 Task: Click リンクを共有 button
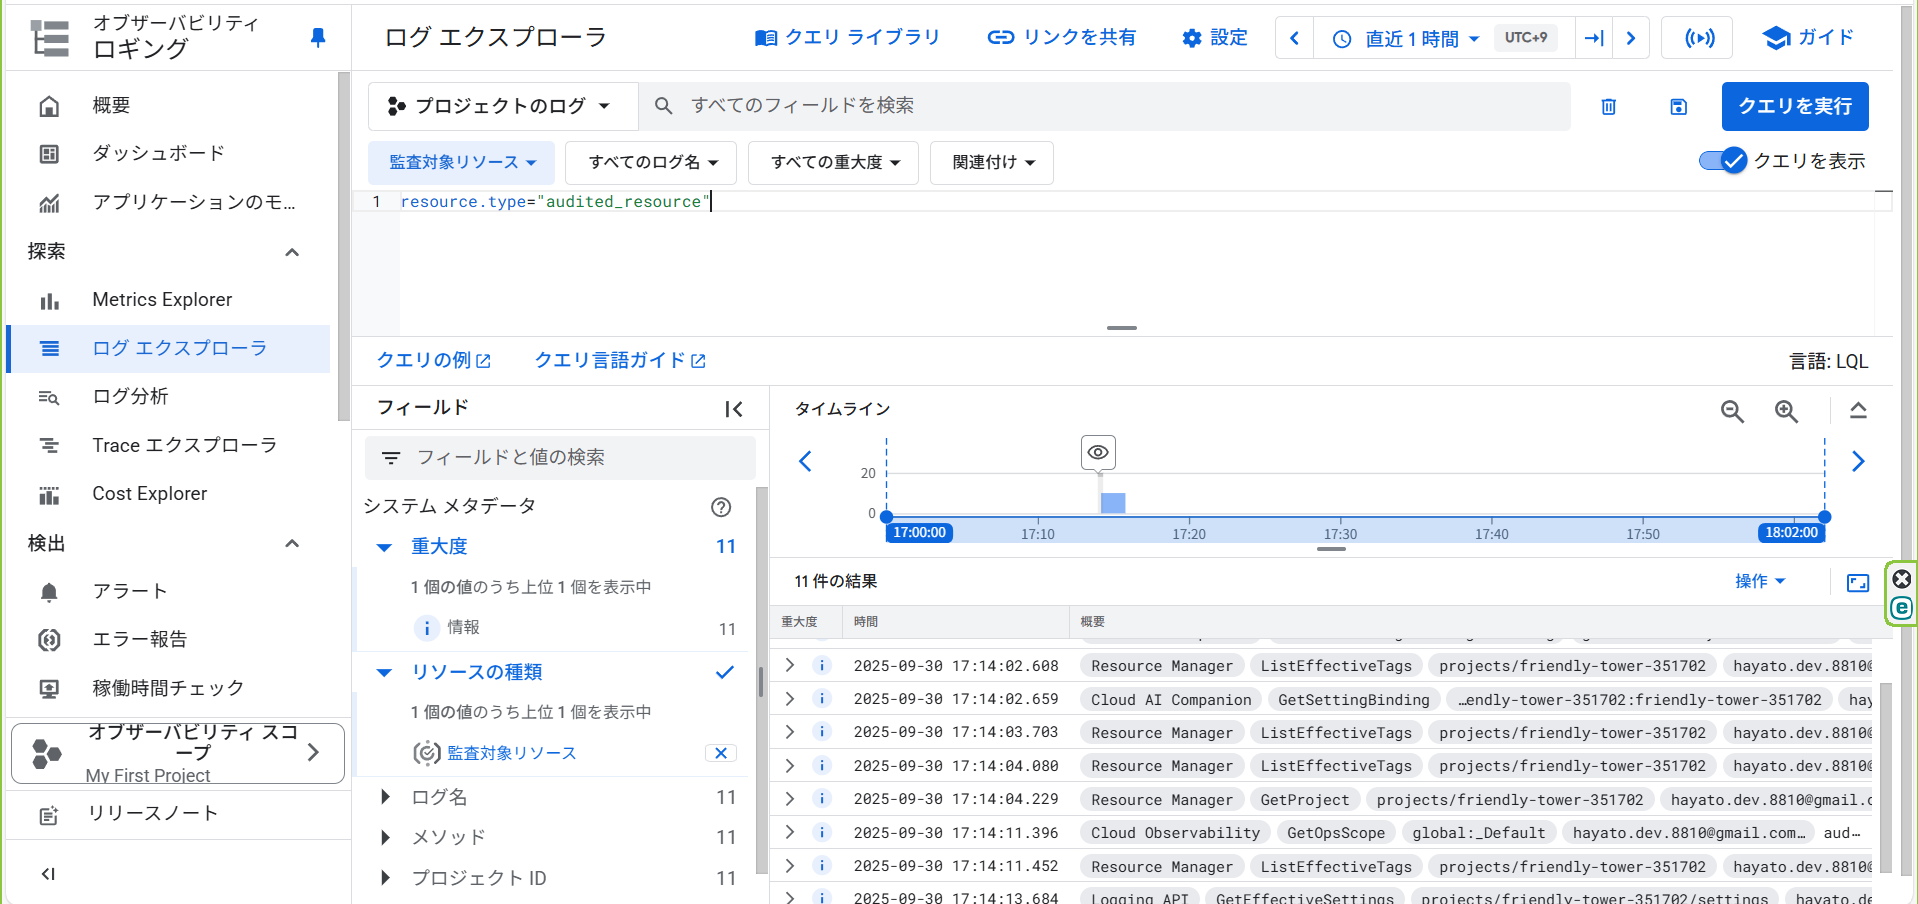1061,37
